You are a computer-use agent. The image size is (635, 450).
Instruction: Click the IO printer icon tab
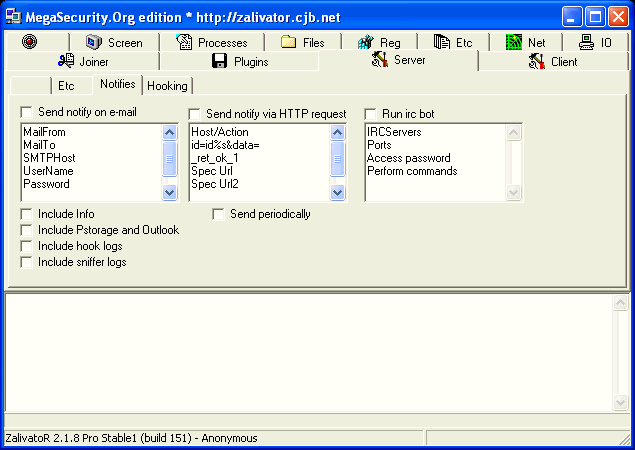coord(594,43)
